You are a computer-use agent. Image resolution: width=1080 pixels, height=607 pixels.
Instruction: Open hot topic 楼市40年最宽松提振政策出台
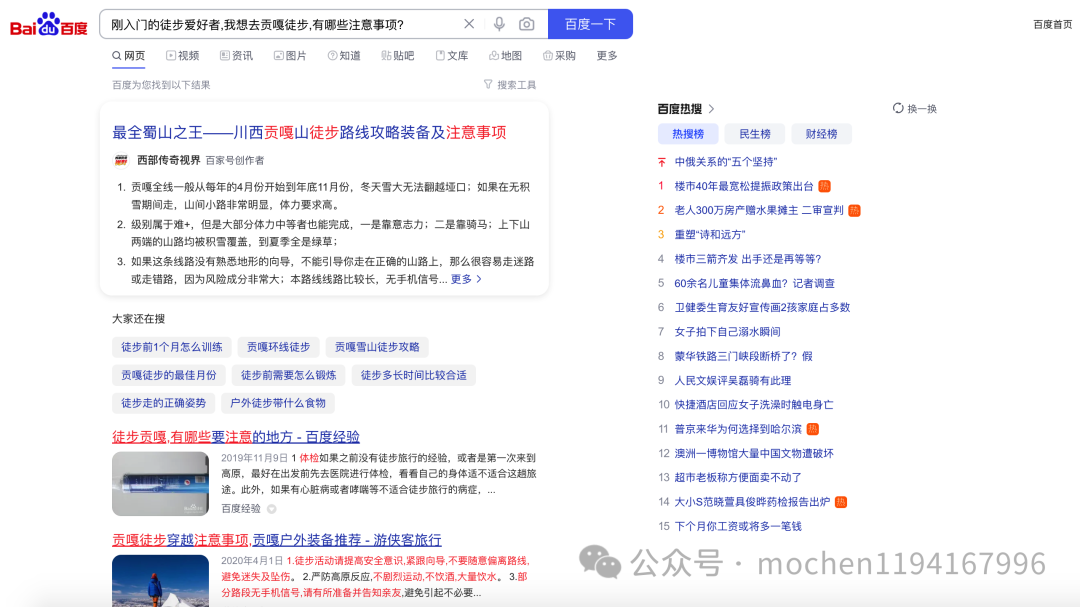pyautogui.click(x=744, y=186)
